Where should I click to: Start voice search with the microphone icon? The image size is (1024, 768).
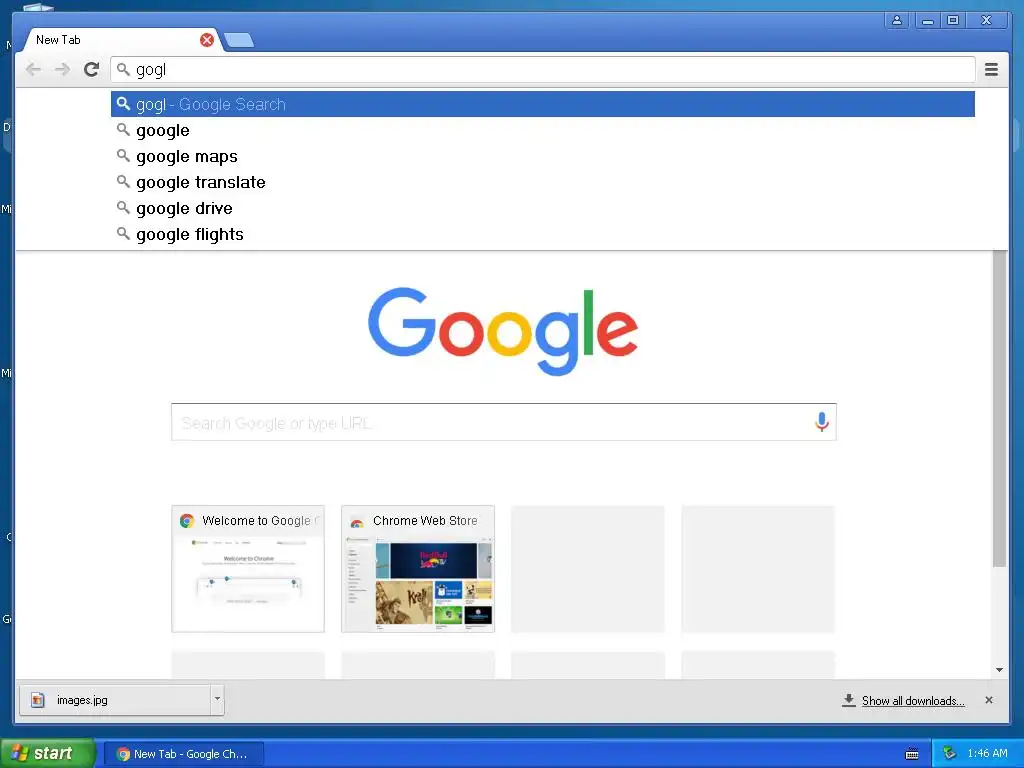click(x=822, y=422)
